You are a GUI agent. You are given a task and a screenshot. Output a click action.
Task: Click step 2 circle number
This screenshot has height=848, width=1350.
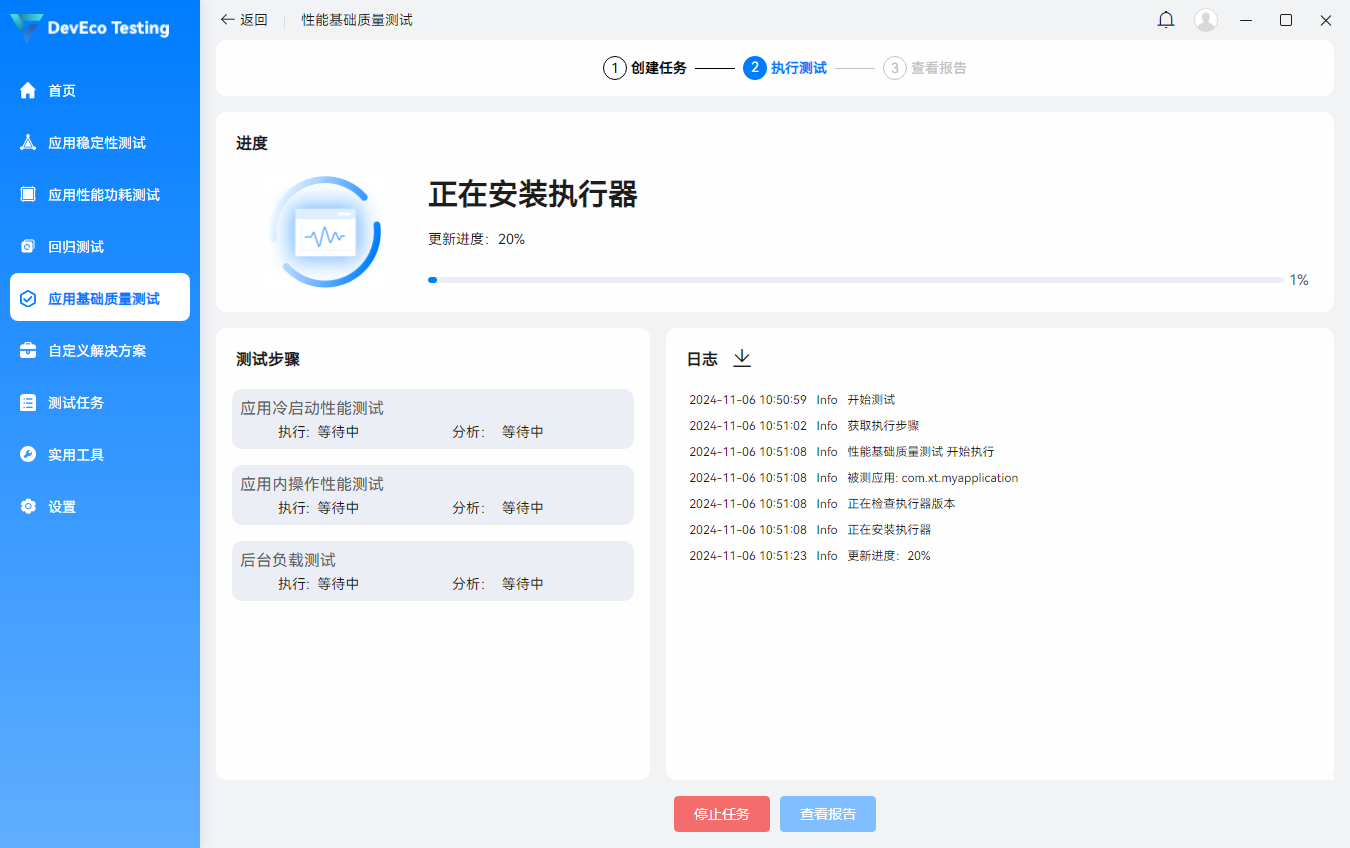pyautogui.click(x=754, y=68)
